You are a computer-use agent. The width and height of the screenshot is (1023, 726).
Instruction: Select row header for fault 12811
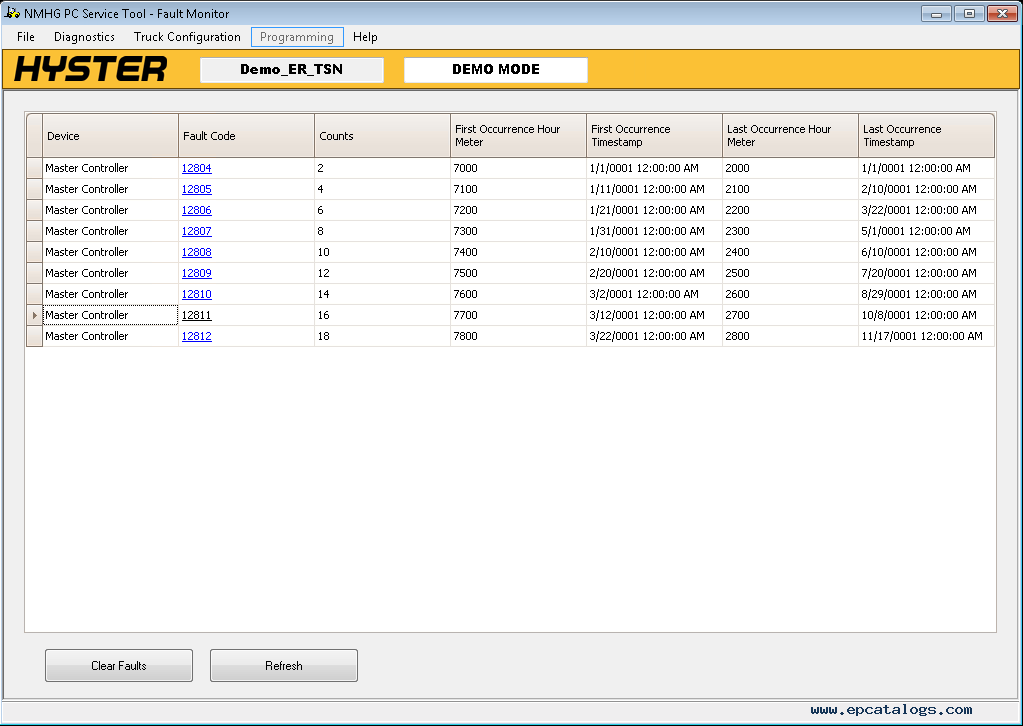[34, 315]
